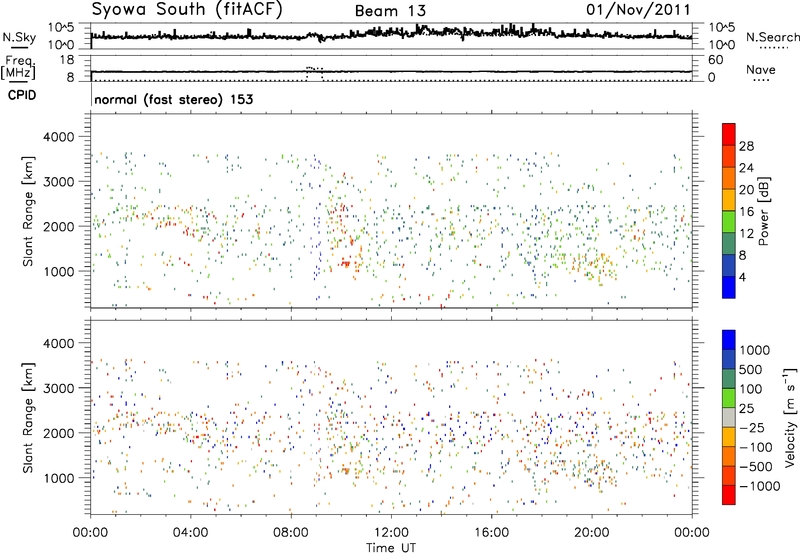This screenshot has width=800, height=554.
Task: Click the 4 tick on Power colorbar
Action: click(x=742, y=277)
